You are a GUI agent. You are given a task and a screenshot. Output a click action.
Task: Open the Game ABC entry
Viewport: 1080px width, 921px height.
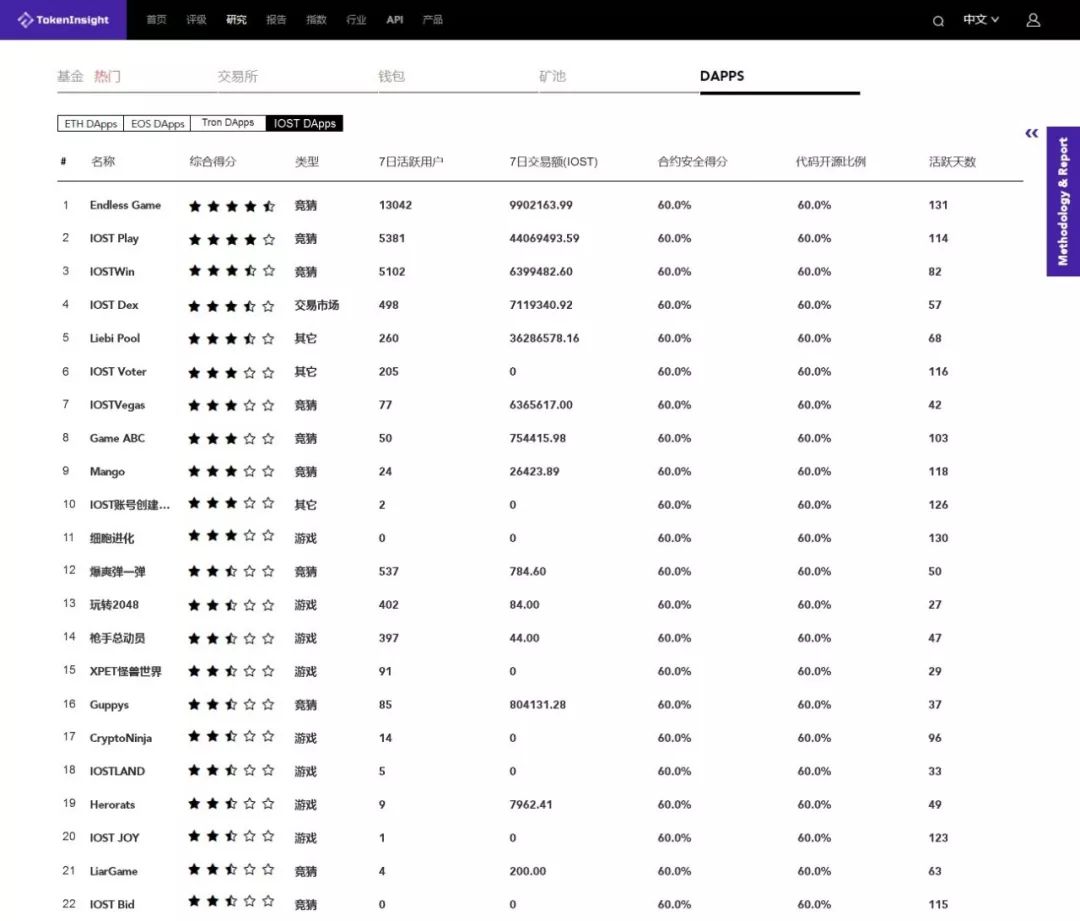pyautogui.click(x=117, y=437)
